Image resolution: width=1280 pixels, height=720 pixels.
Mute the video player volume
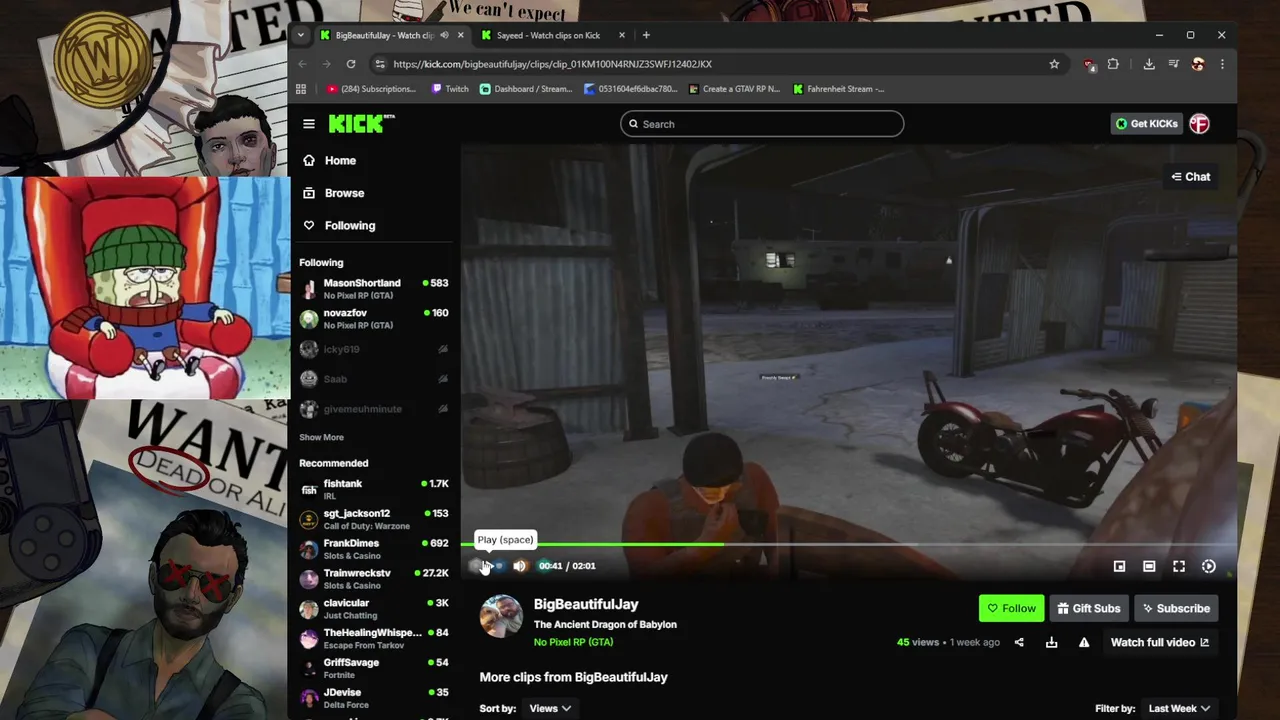pyautogui.click(x=519, y=566)
